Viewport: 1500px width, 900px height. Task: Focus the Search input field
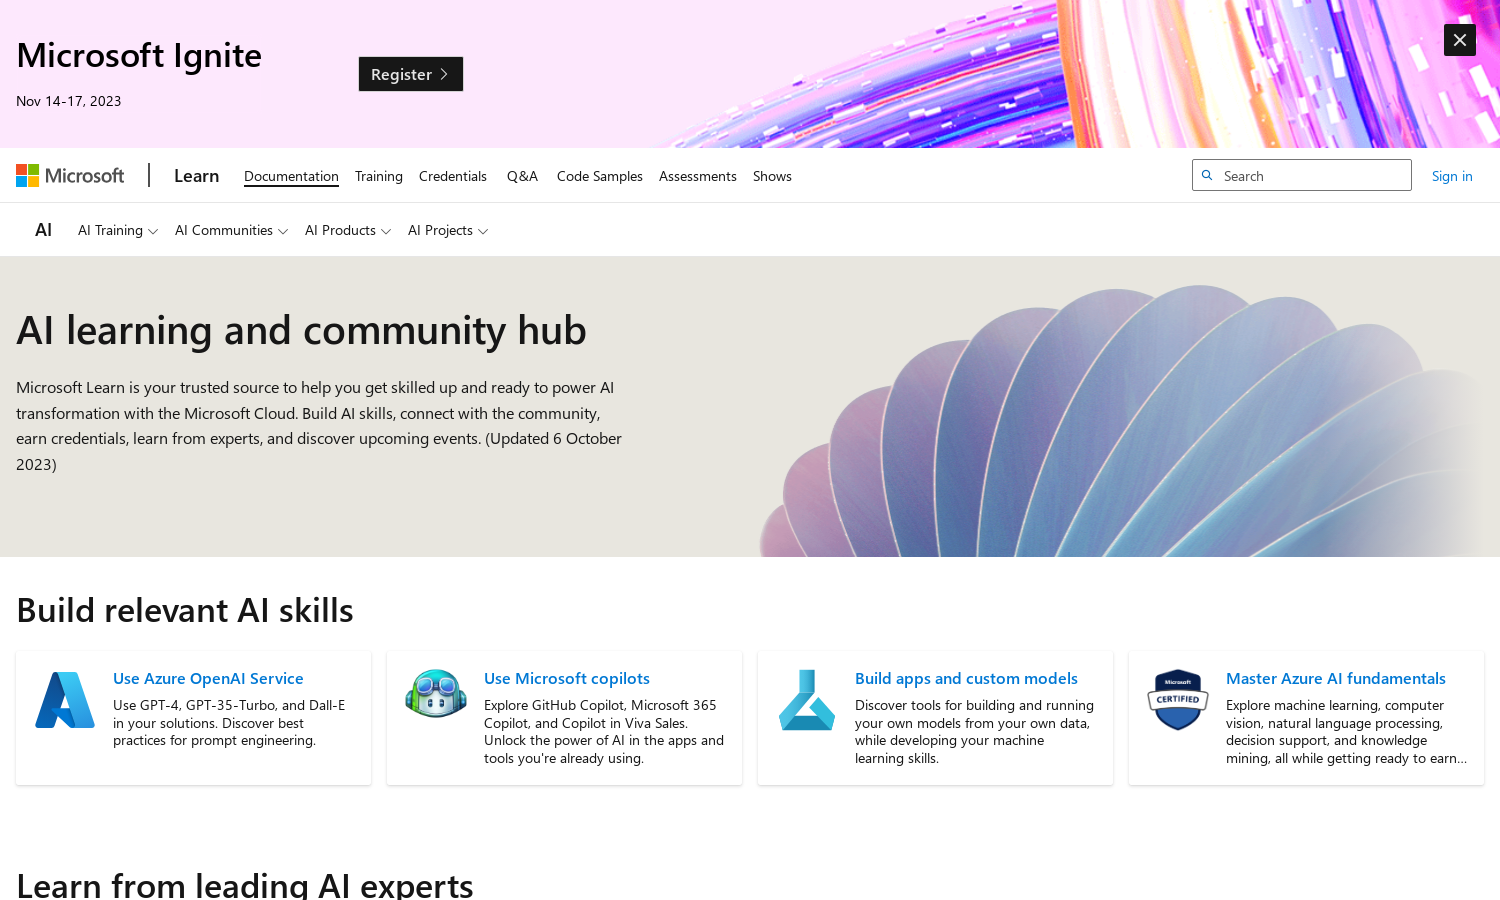pyautogui.click(x=1312, y=176)
